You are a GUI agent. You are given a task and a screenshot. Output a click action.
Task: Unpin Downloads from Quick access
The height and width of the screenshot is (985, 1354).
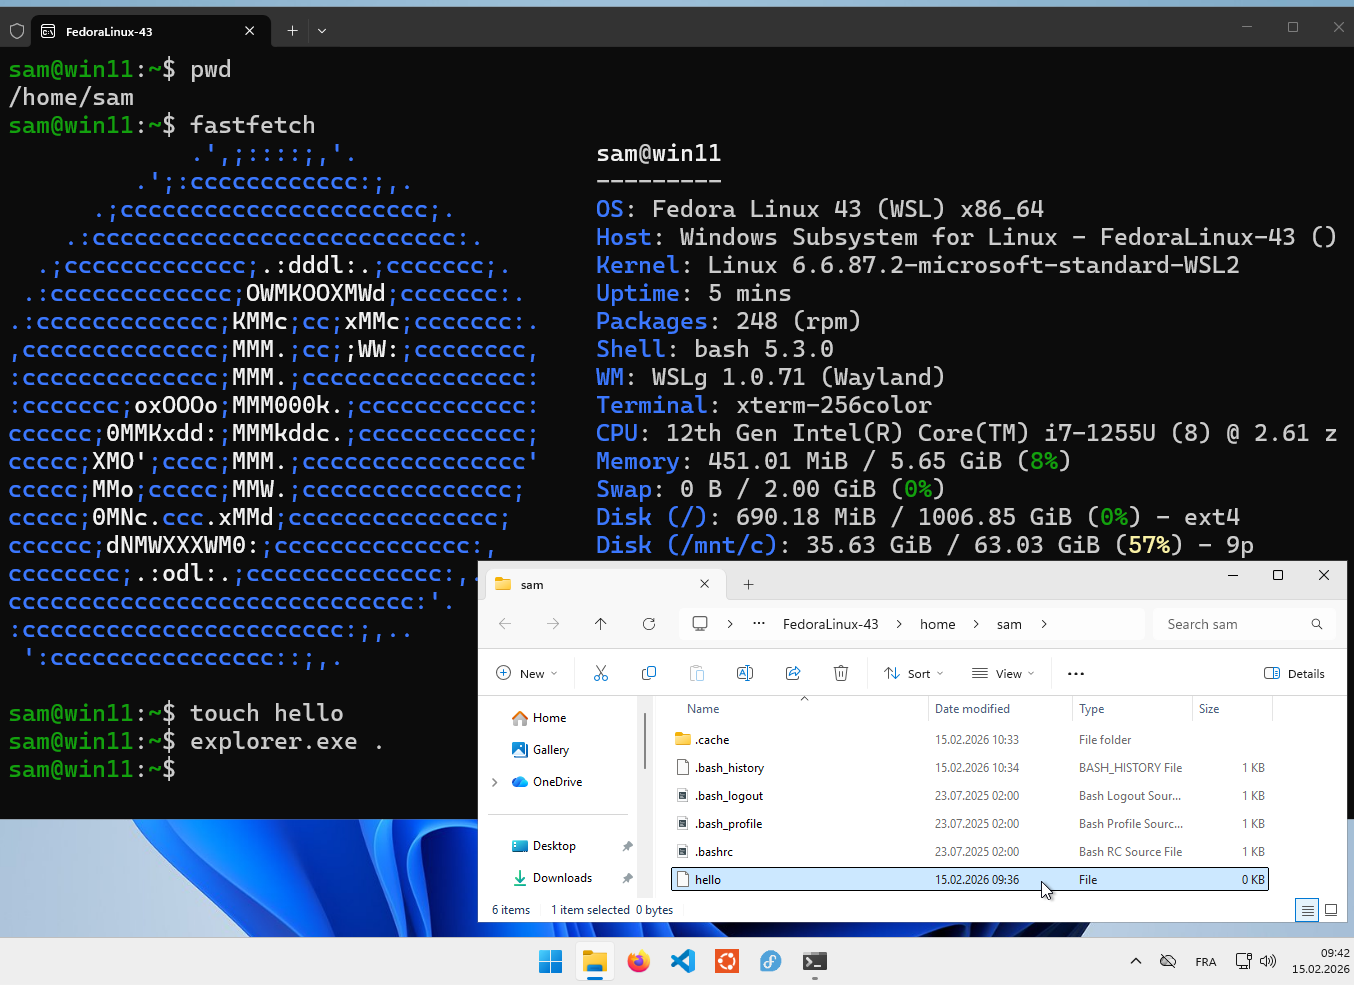point(627,878)
